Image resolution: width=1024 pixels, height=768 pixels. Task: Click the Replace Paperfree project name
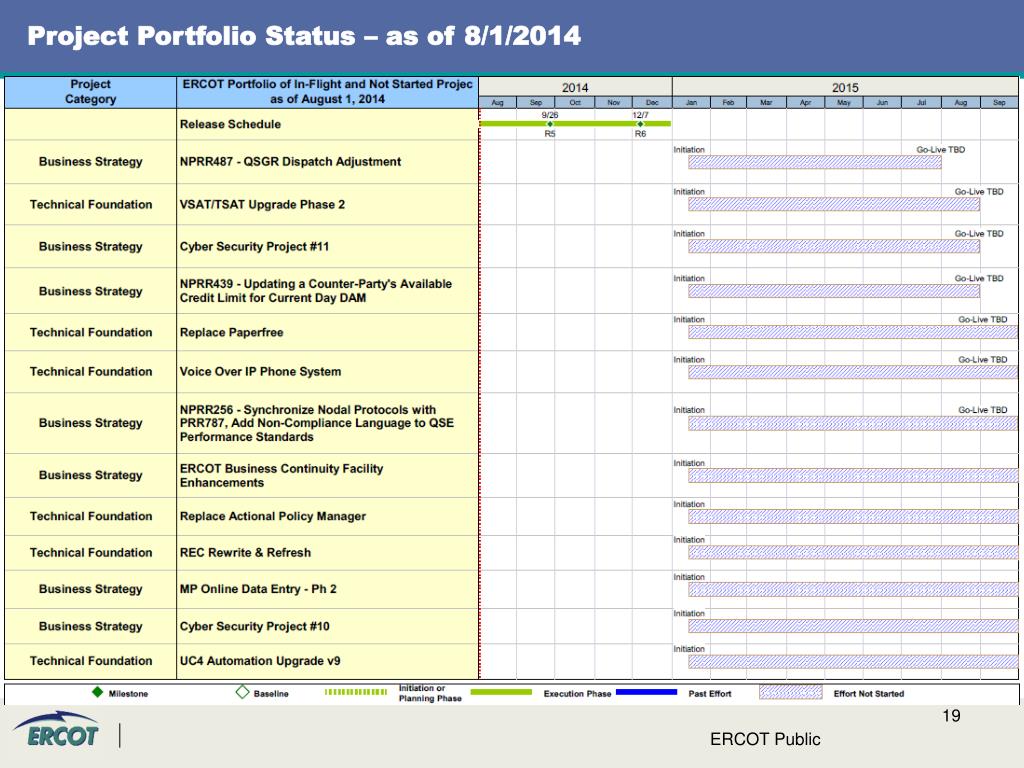pyautogui.click(x=232, y=332)
